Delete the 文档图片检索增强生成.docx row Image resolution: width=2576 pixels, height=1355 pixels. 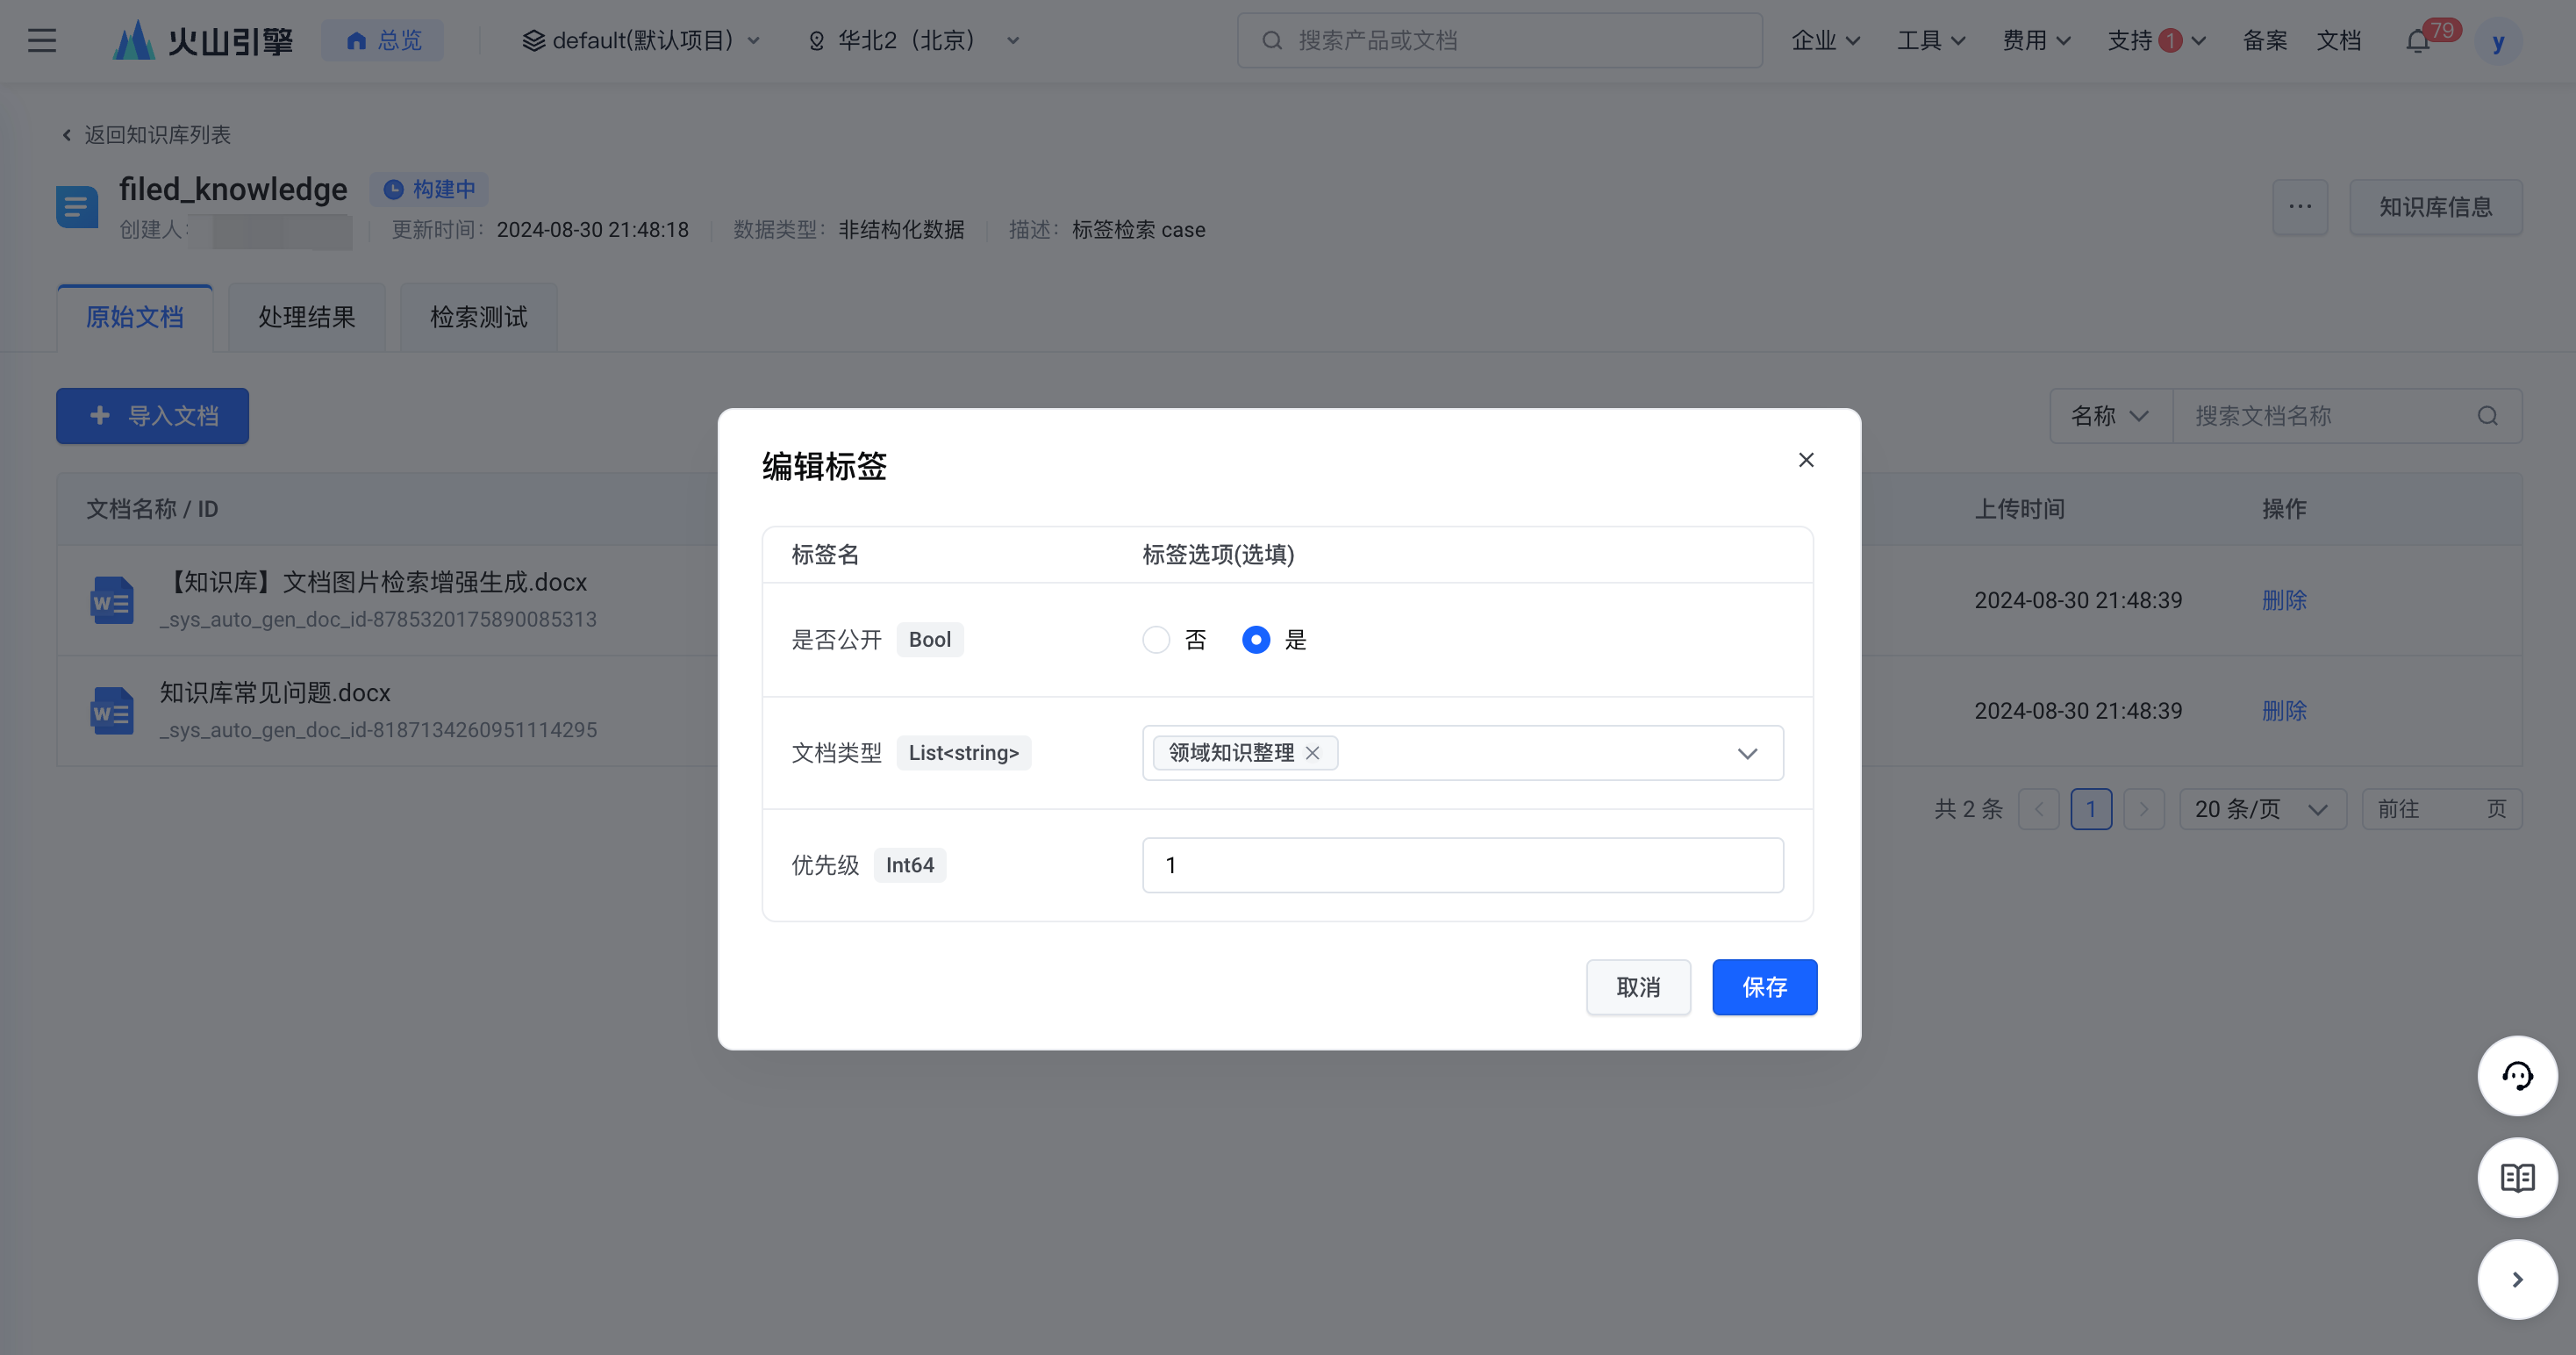[2284, 600]
